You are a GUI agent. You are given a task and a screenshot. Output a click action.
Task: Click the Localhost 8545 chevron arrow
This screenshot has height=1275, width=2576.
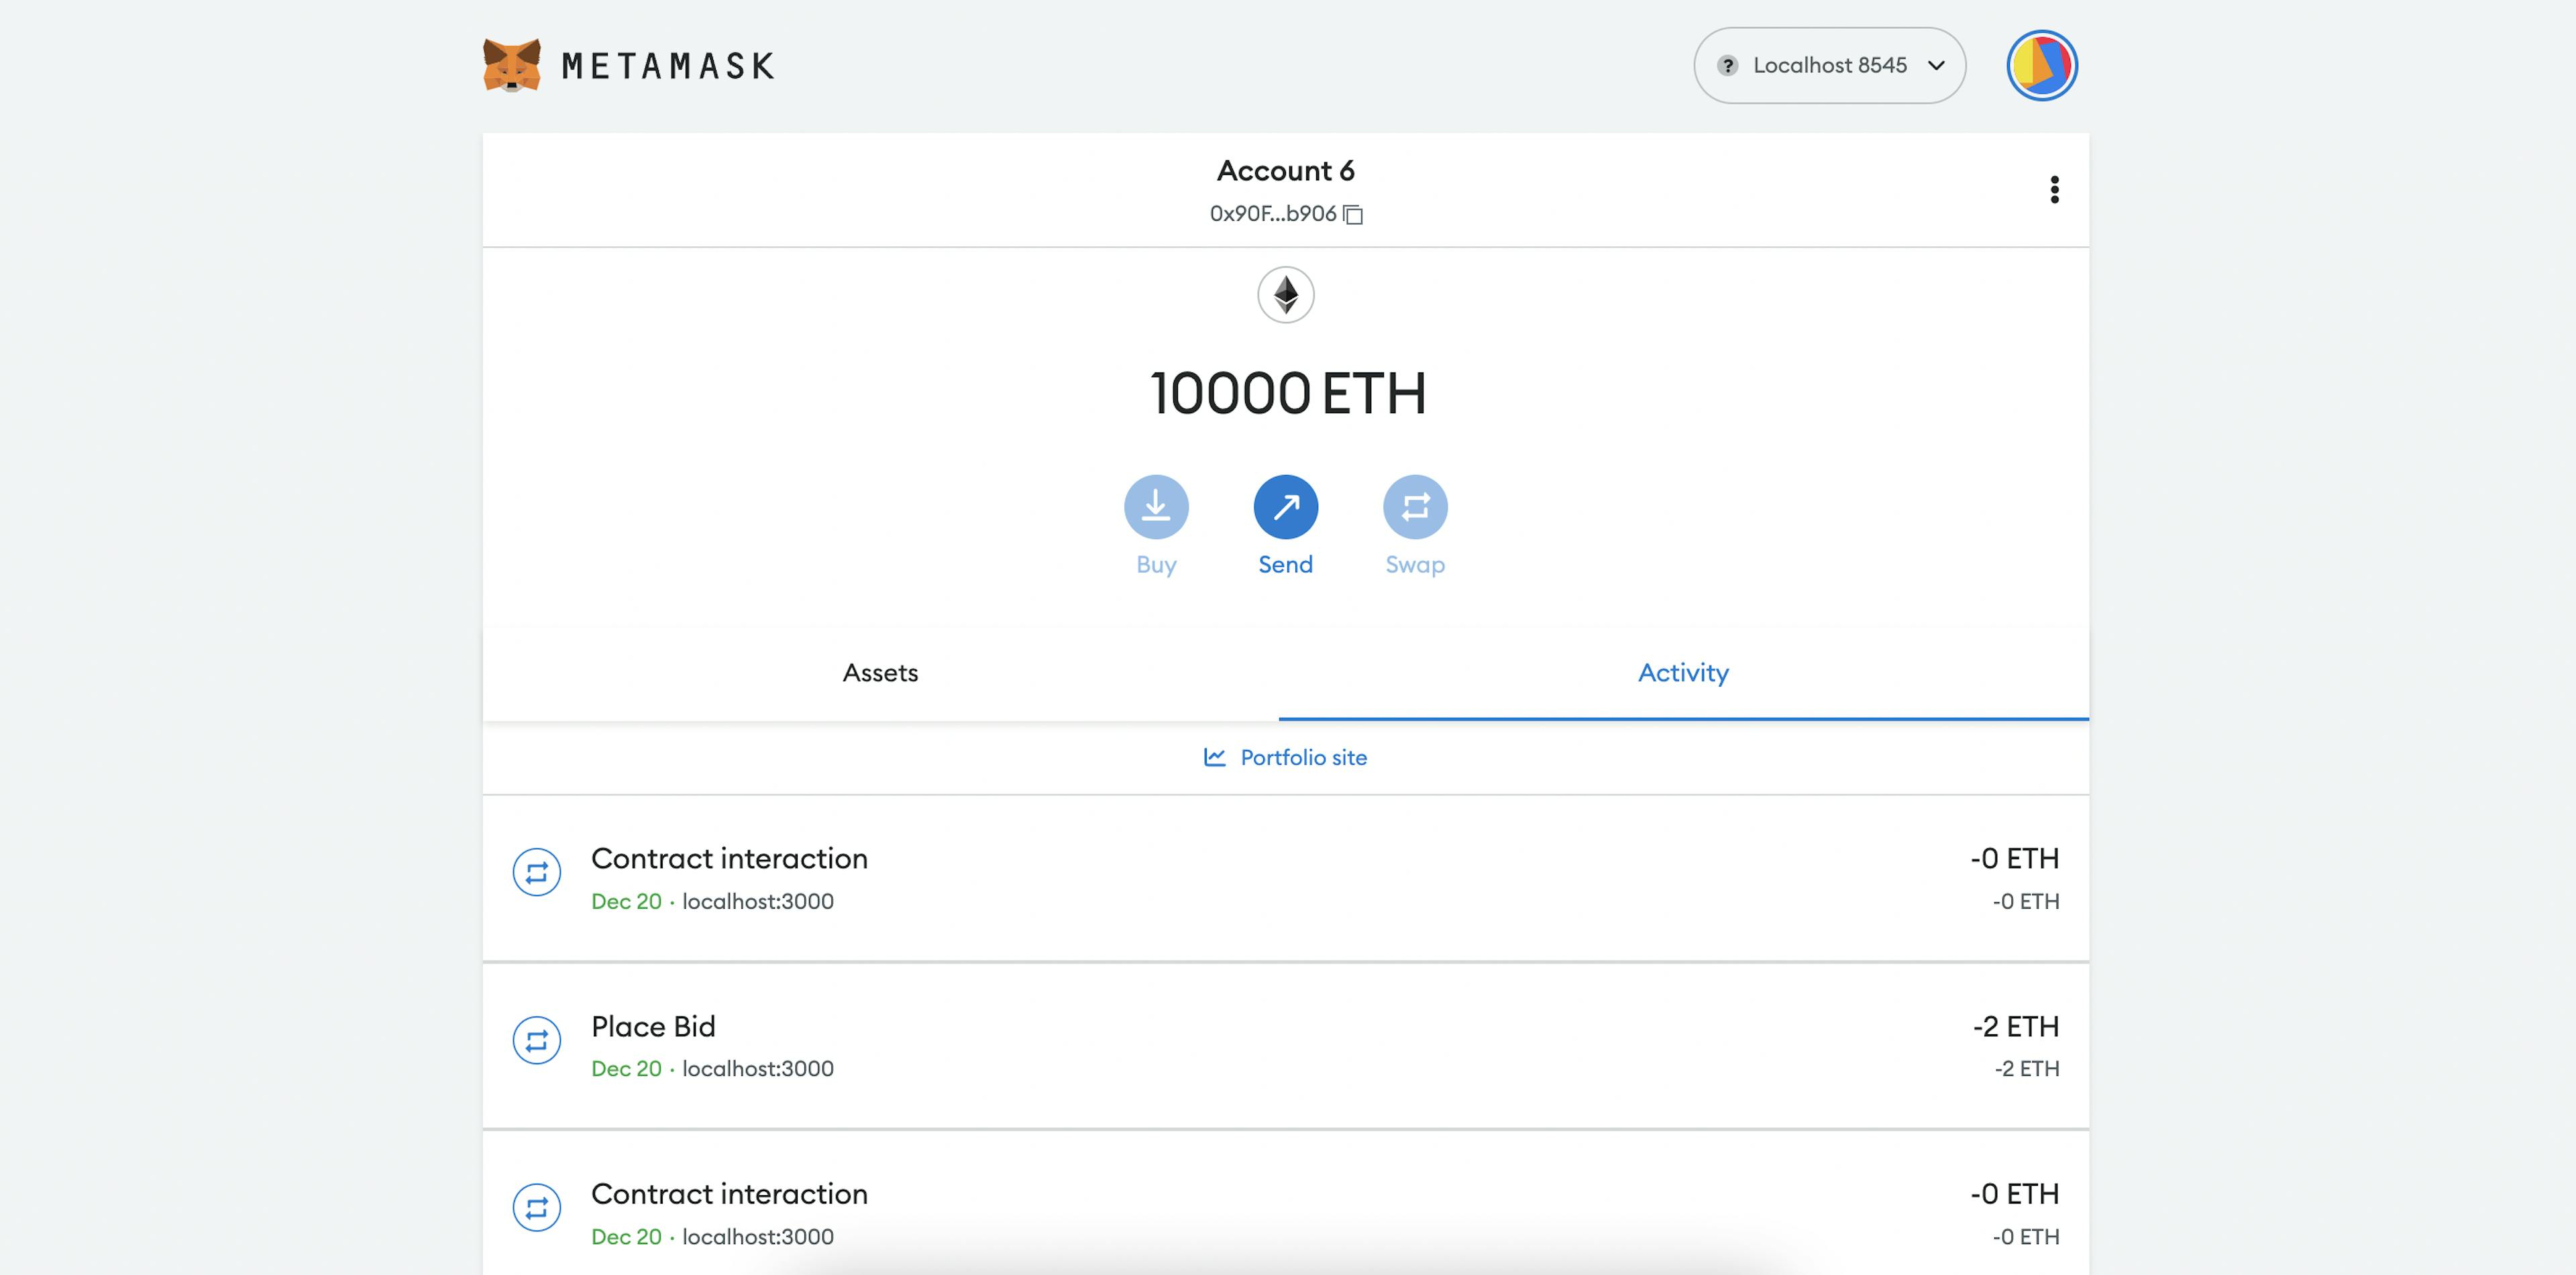pyautogui.click(x=1936, y=66)
